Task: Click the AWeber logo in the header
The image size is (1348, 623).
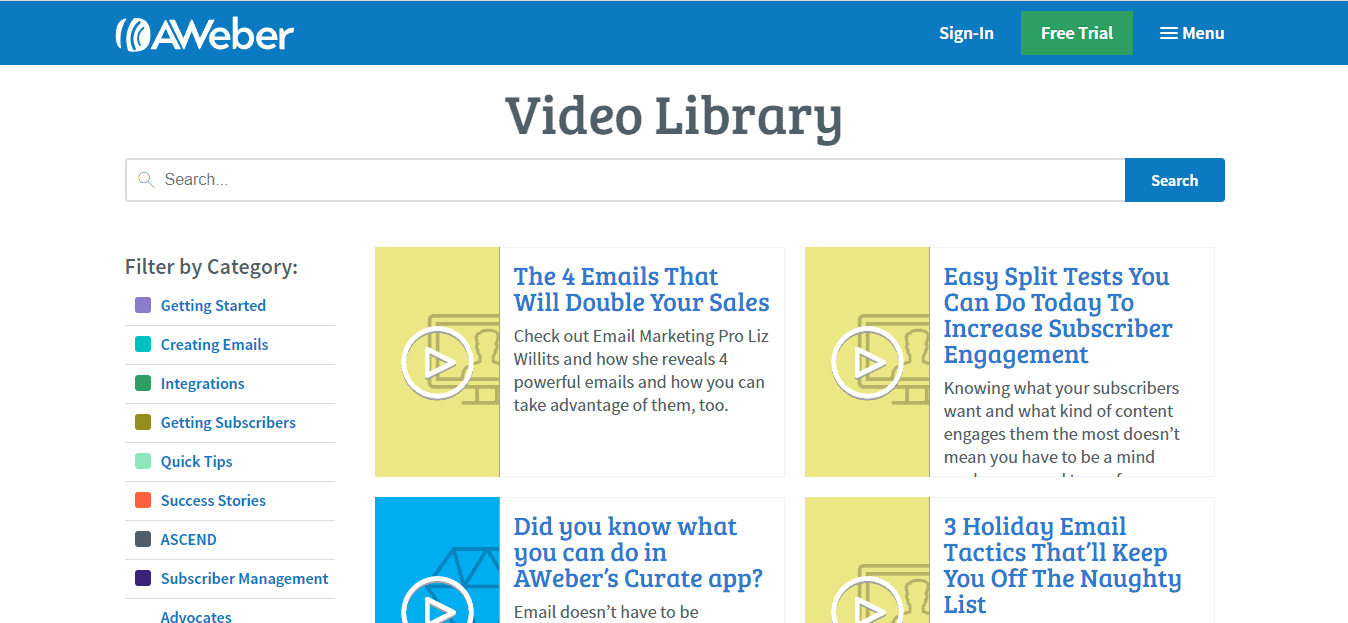Action: point(205,32)
